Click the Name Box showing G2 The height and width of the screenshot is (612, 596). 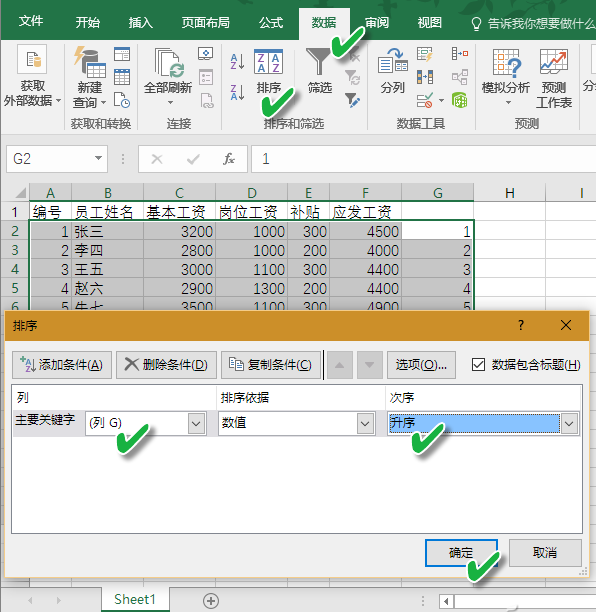coord(57,158)
